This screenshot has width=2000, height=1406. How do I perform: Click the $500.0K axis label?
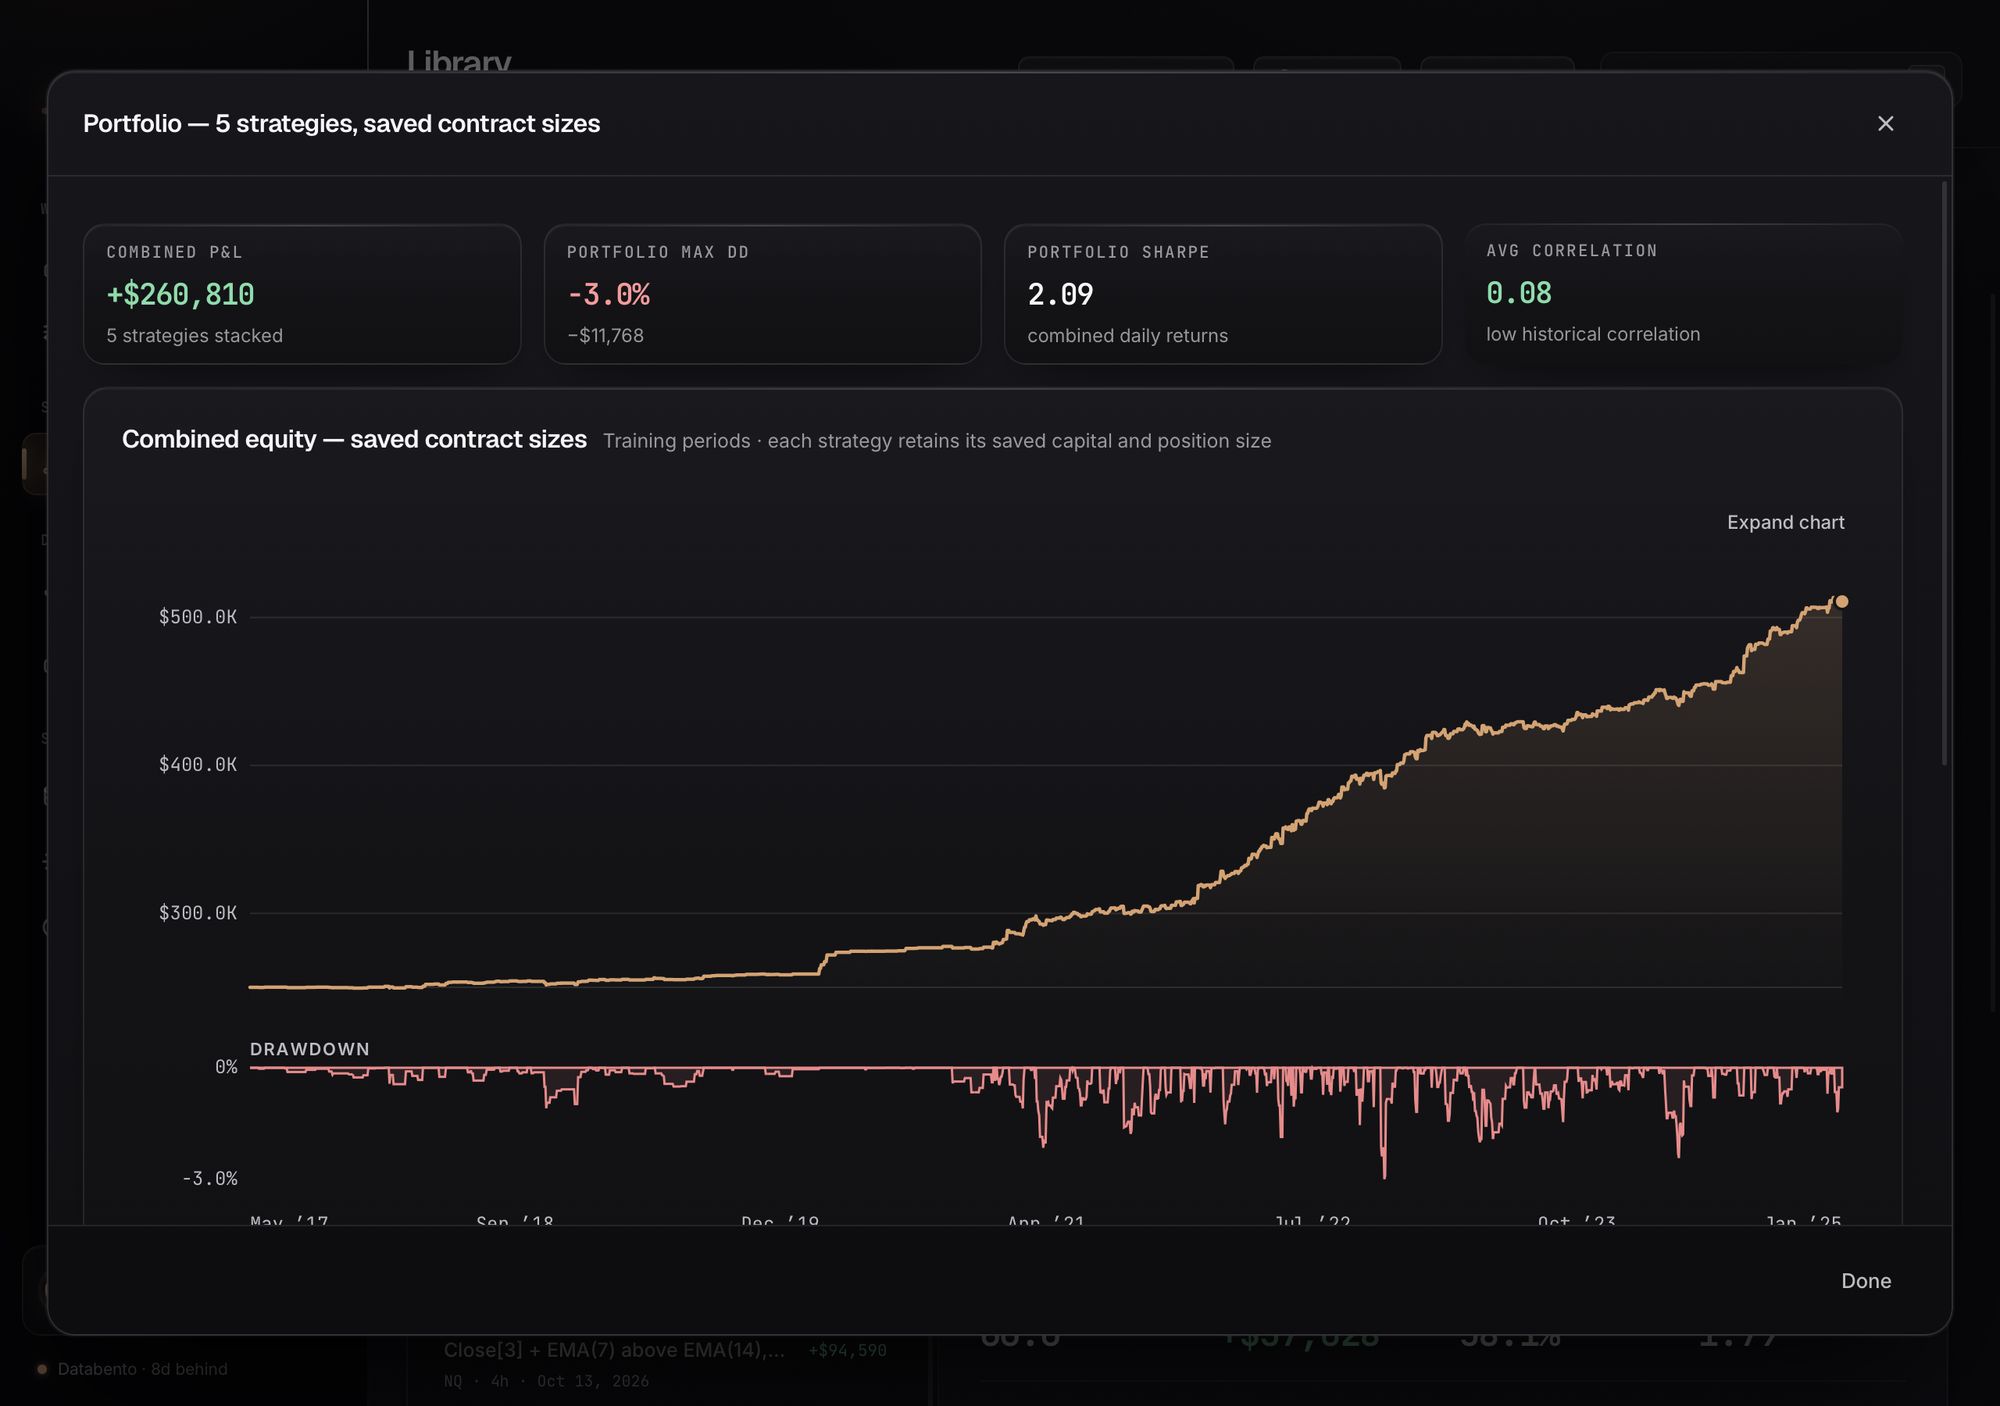[198, 617]
